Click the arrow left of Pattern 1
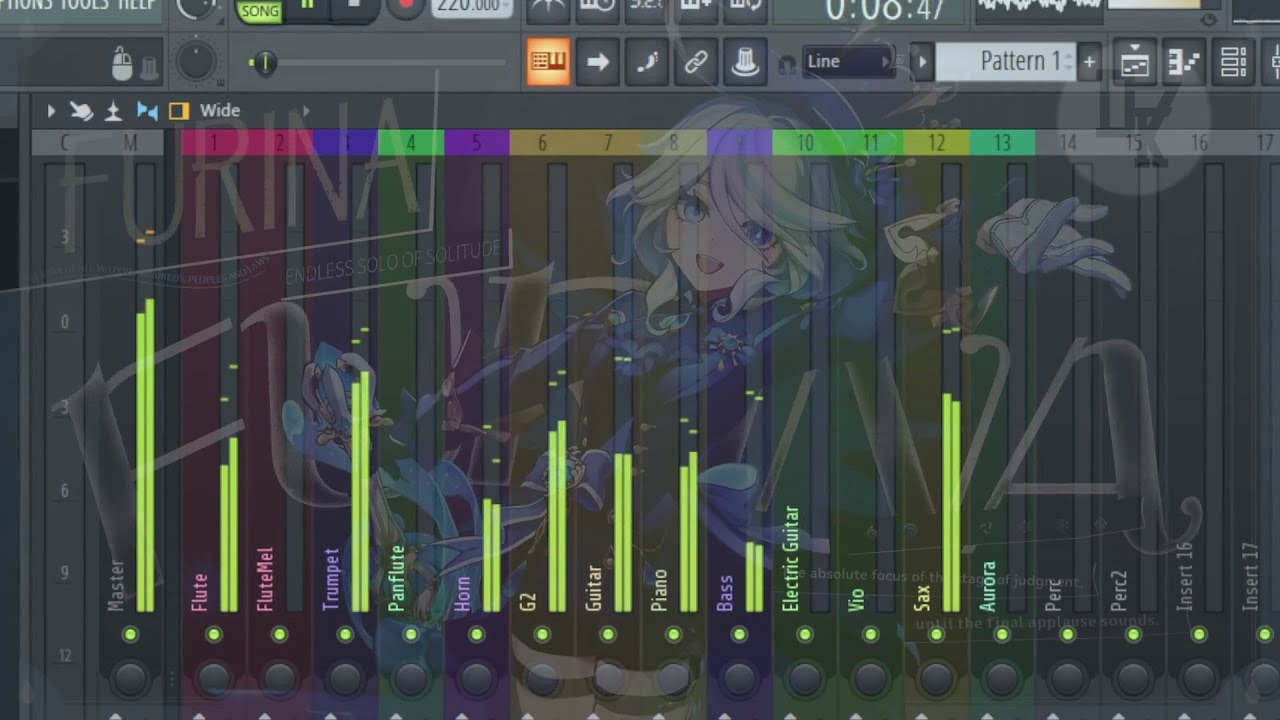This screenshot has width=1280, height=720. pyautogui.click(x=923, y=62)
